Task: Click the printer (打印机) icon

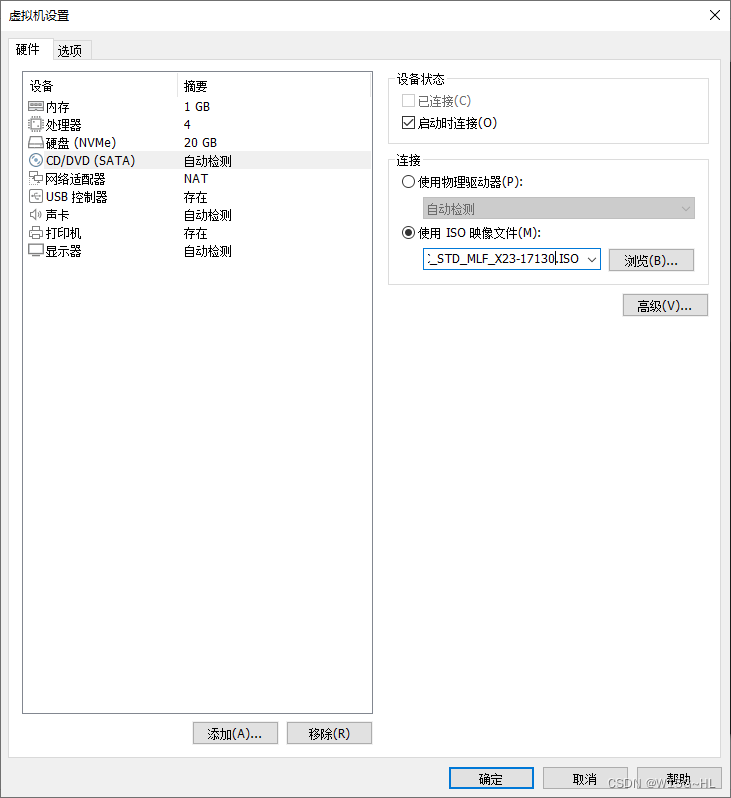Action: (x=36, y=233)
